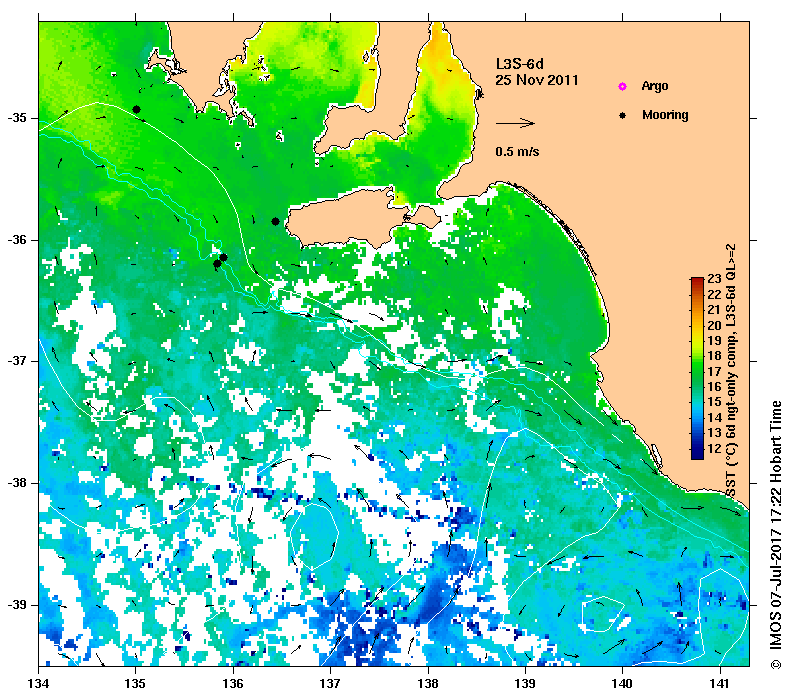Click the dark red top of SST color bar
Image resolution: width=791 pixels, height=700 pixels.
[x=697, y=281]
